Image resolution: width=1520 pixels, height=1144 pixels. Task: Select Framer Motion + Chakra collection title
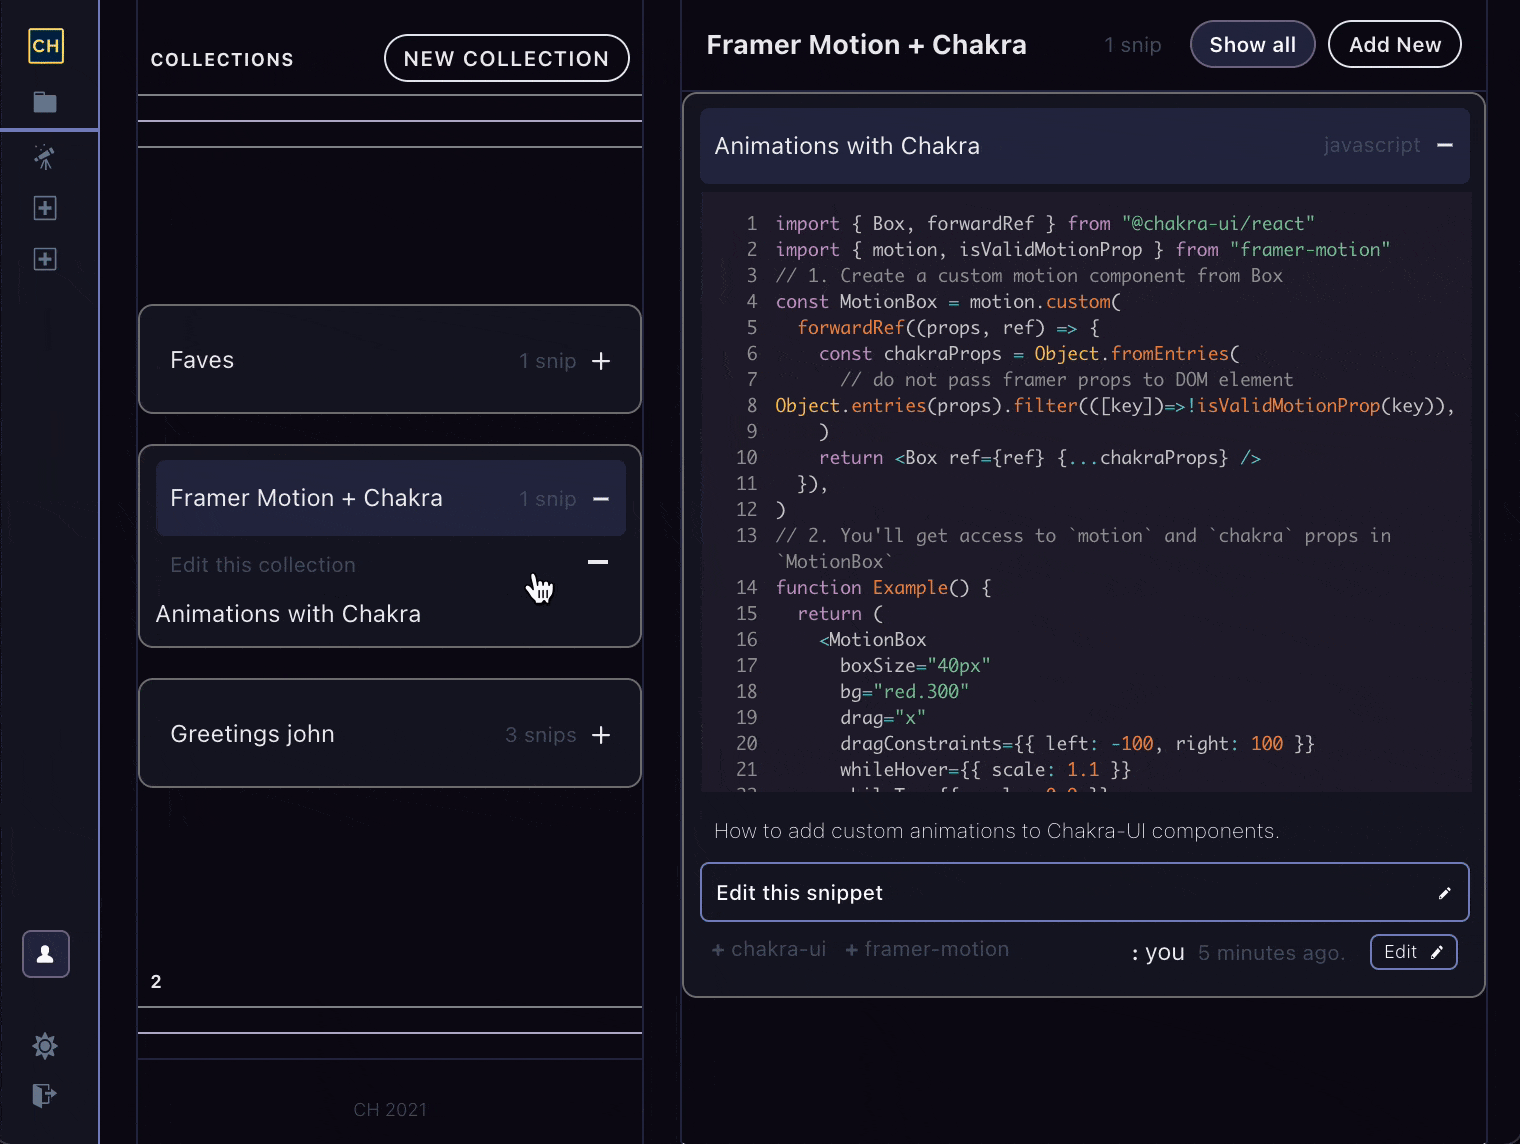coord(306,498)
